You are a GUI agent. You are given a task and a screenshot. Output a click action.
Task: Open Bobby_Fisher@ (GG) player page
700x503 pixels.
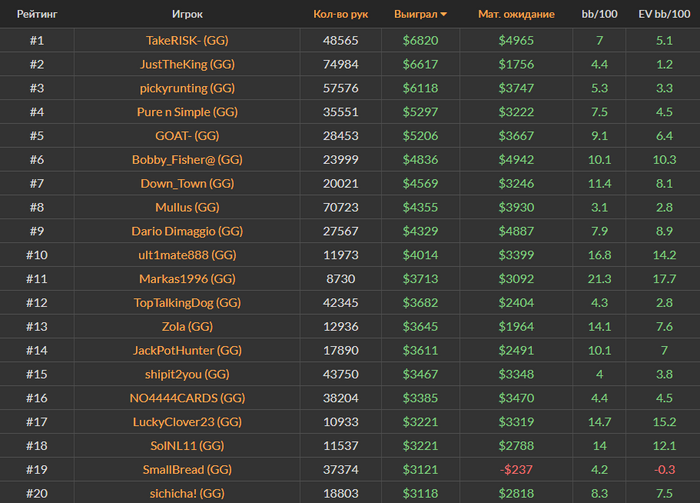click(x=187, y=160)
